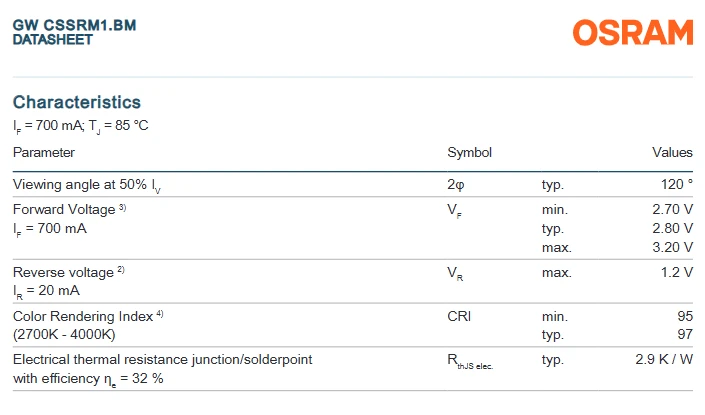Select the RthJS elec. symbol
Image resolution: width=705 pixels, height=415 pixels.
(x=470, y=361)
